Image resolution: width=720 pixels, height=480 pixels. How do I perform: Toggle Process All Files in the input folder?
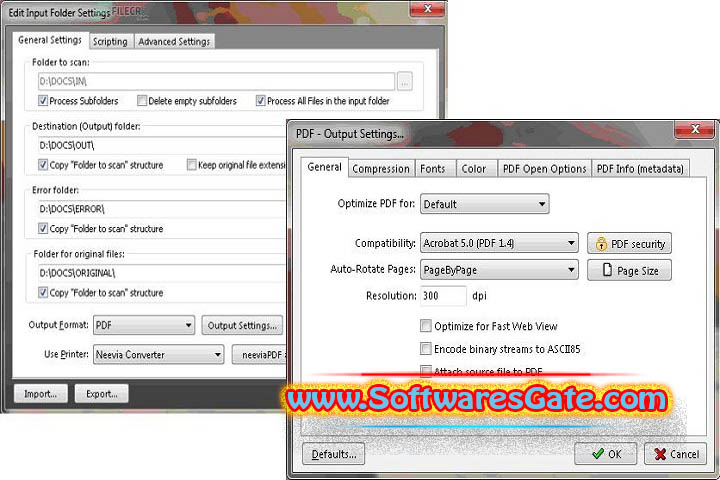point(260,101)
